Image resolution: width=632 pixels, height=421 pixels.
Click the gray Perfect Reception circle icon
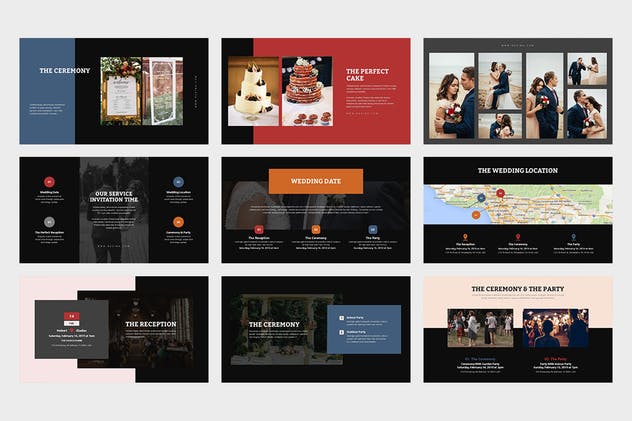(x=48, y=222)
